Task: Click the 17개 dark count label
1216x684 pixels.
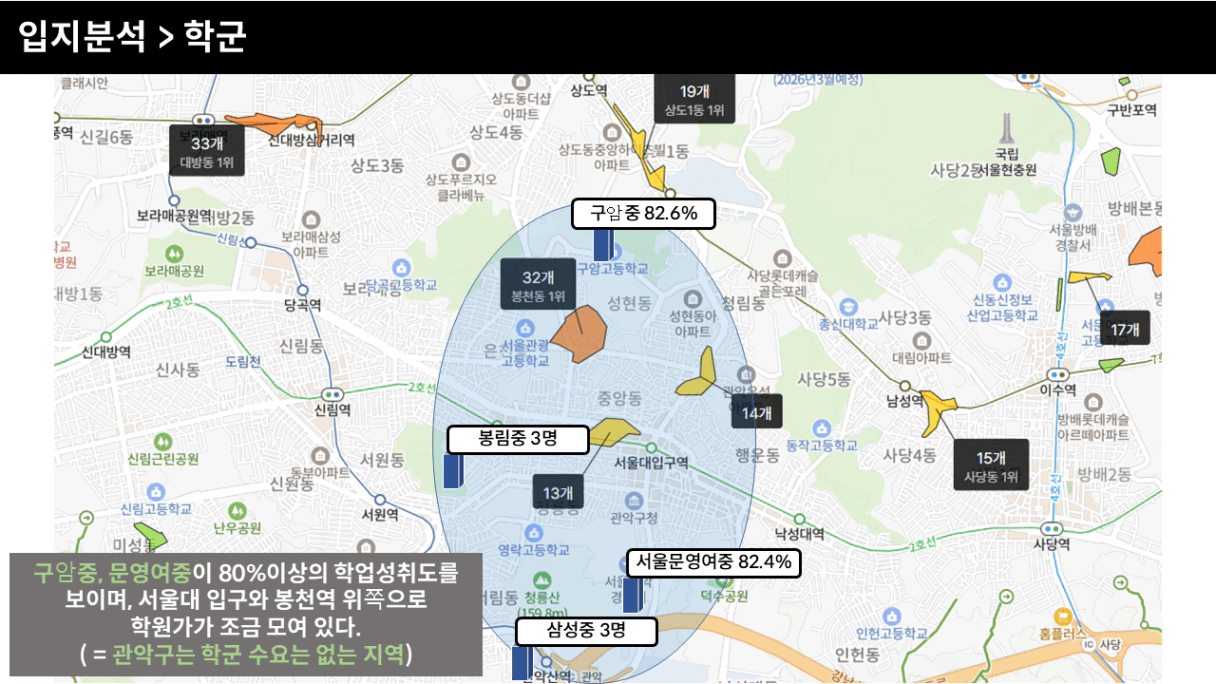Action: pyautogui.click(x=1125, y=328)
